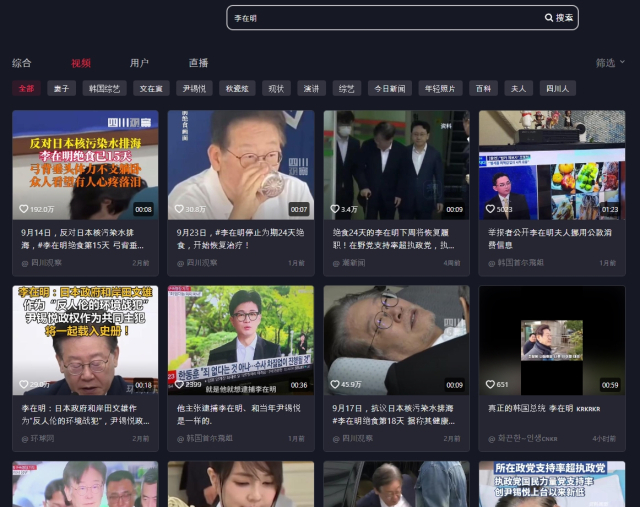This screenshot has height=507, width=640.
Task: Choose the 年轻照片 filter chip
Action: coord(440,88)
